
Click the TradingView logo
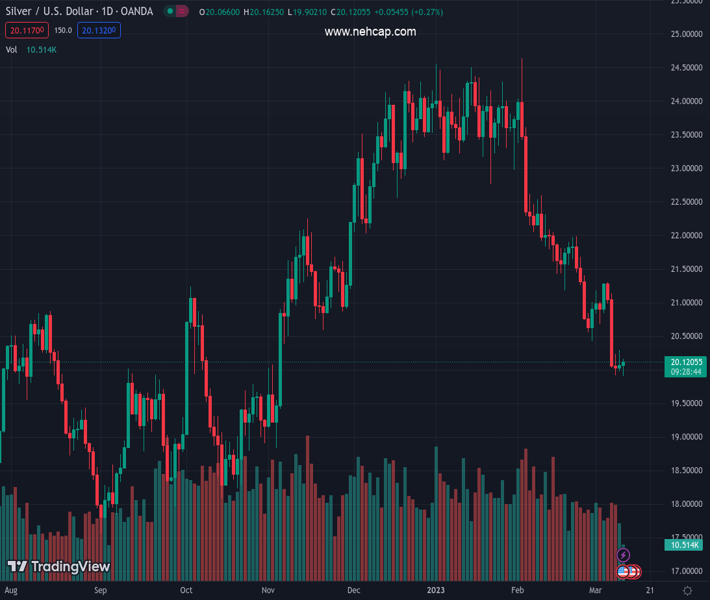(58, 567)
